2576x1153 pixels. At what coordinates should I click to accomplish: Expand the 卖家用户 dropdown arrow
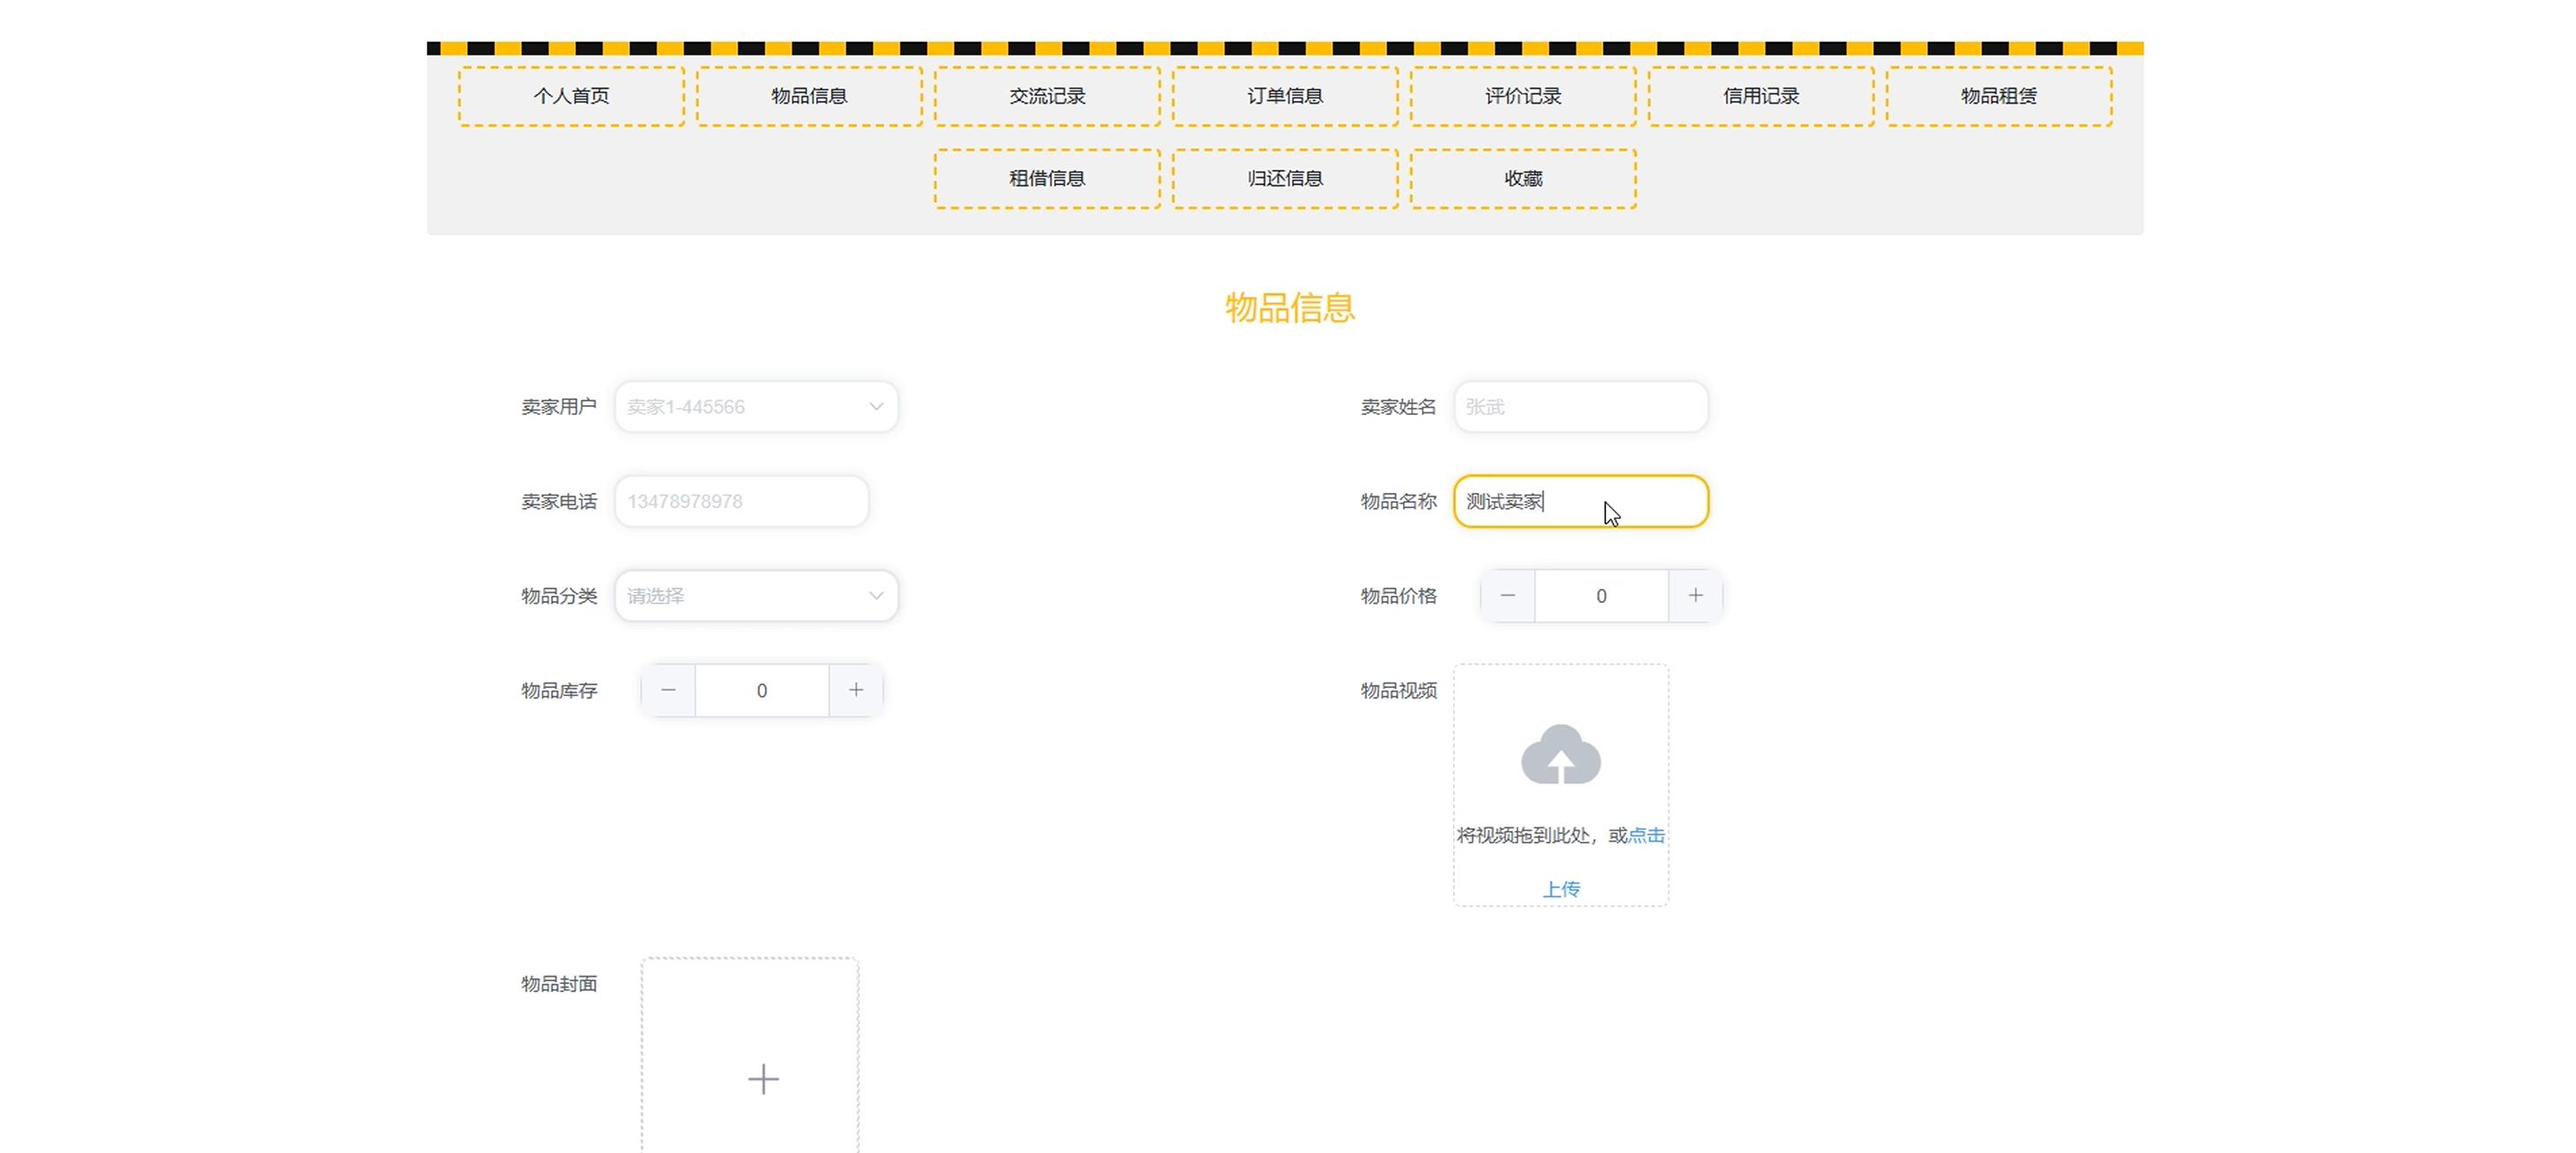pos(875,406)
